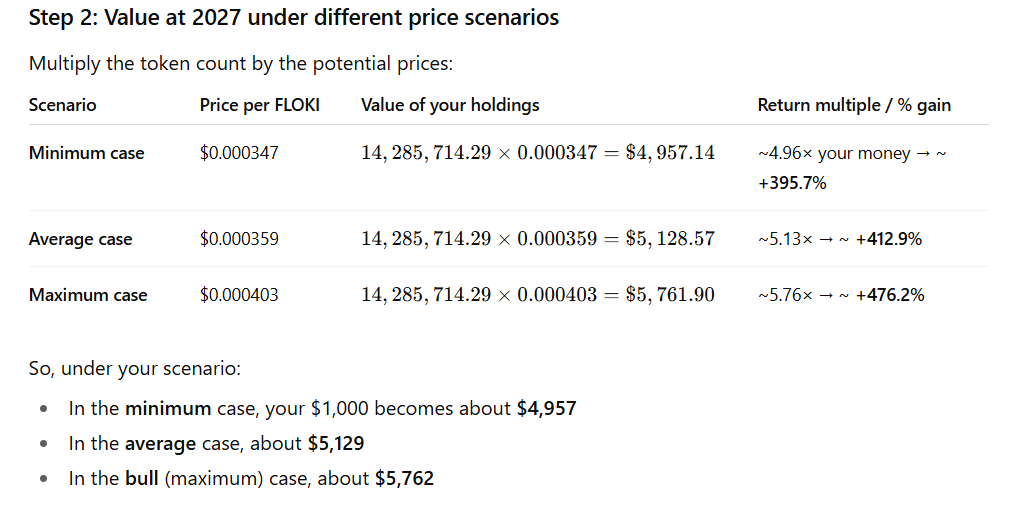This screenshot has height=521, width=1015.
Task: Click the Scenario column header
Action: point(62,105)
